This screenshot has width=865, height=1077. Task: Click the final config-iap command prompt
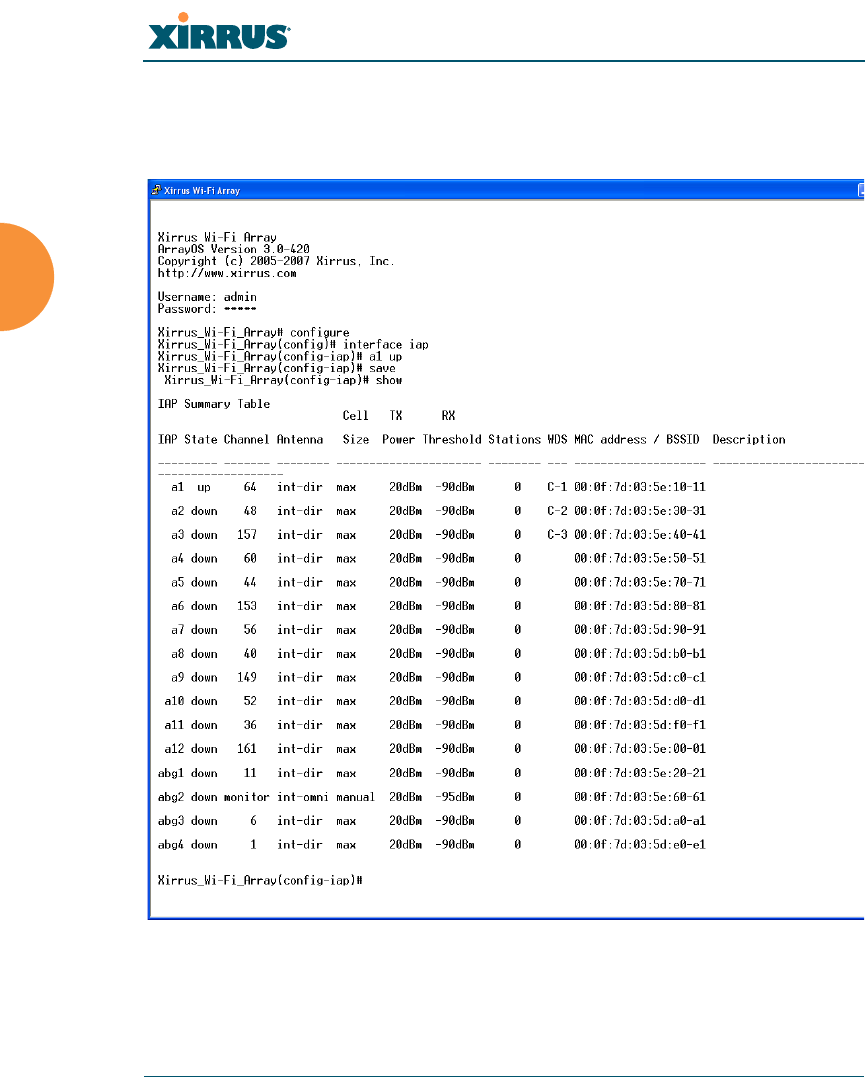coord(260,881)
